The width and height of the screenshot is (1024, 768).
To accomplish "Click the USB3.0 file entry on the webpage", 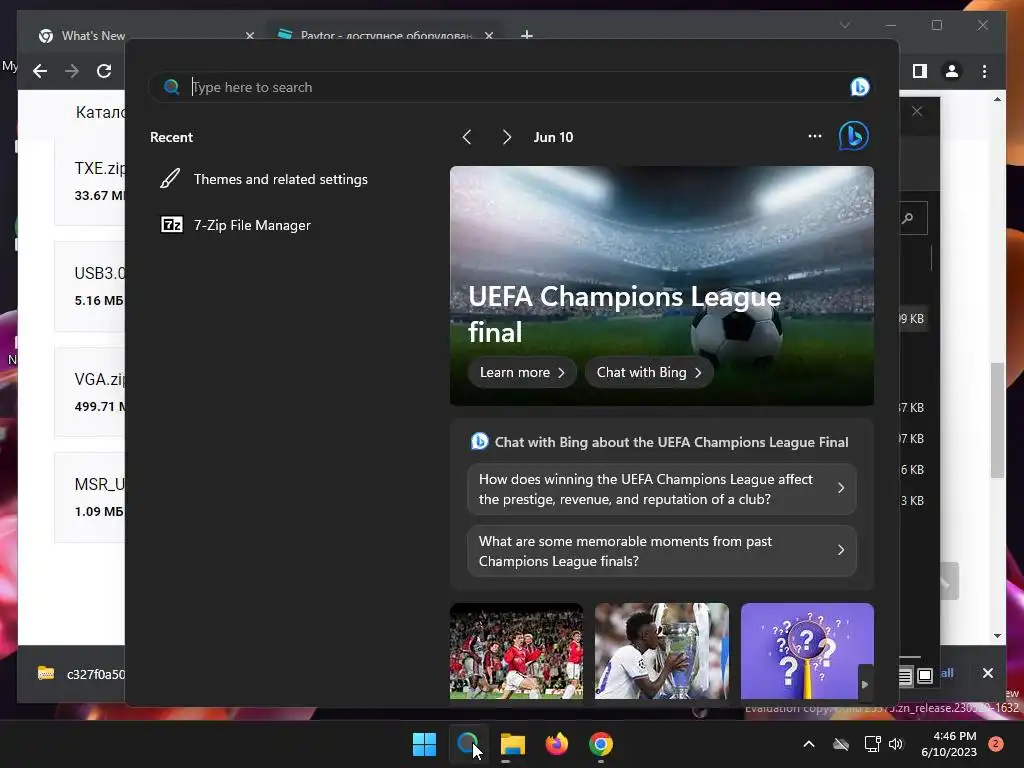I will pyautogui.click(x=89, y=286).
